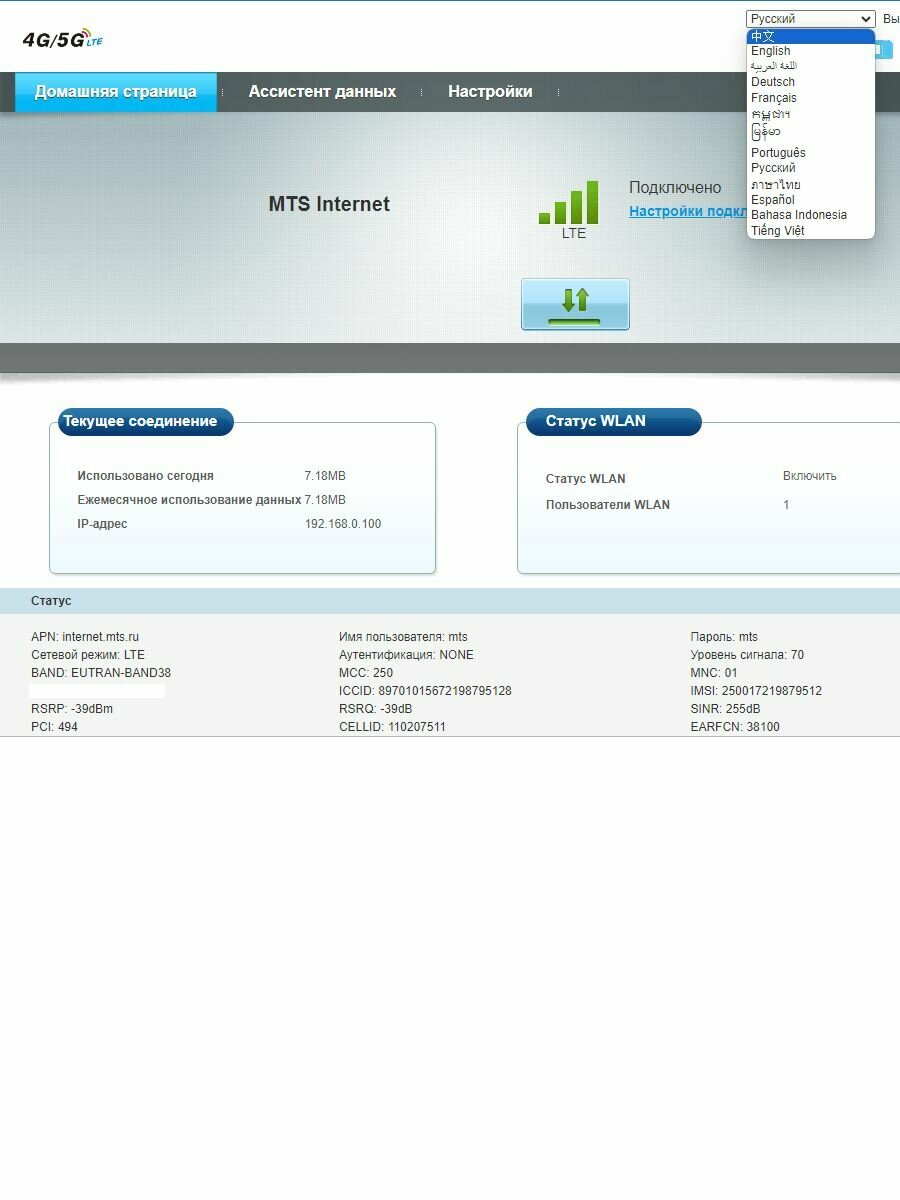Click the Аутентификация: NONE entry
This screenshot has height=1200, width=900.
point(406,655)
